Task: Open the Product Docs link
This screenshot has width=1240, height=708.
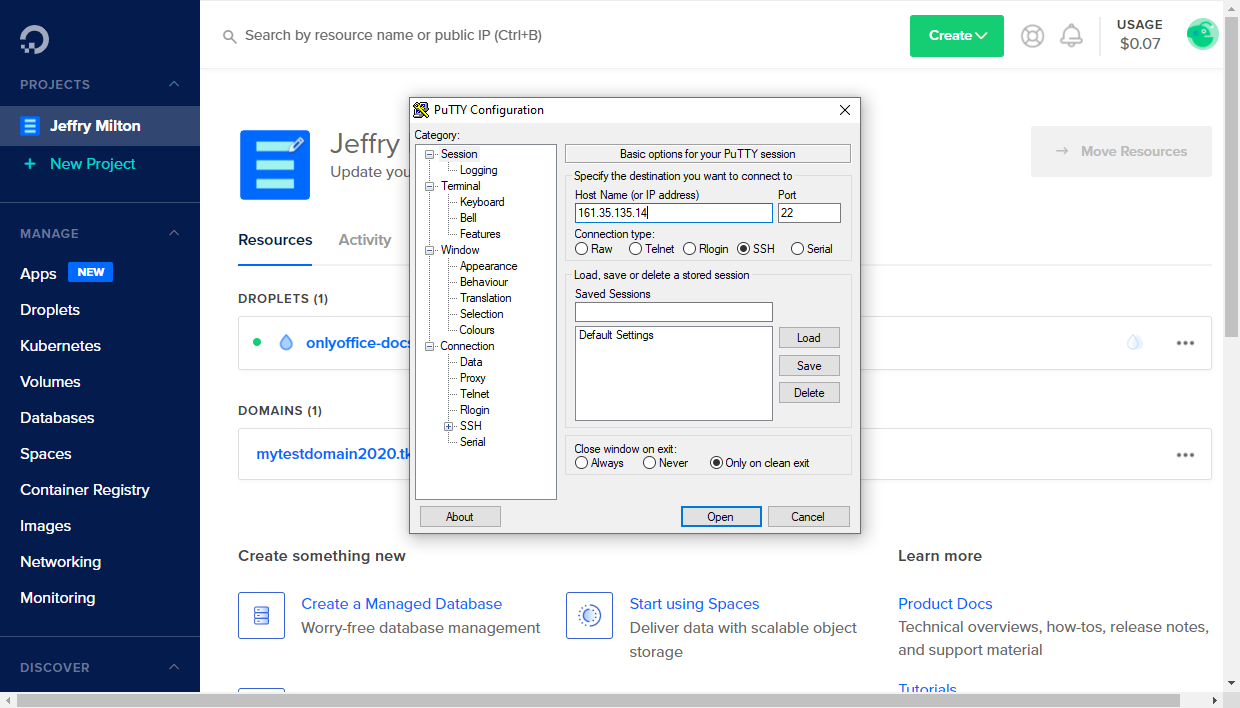Action: click(x=944, y=603)
